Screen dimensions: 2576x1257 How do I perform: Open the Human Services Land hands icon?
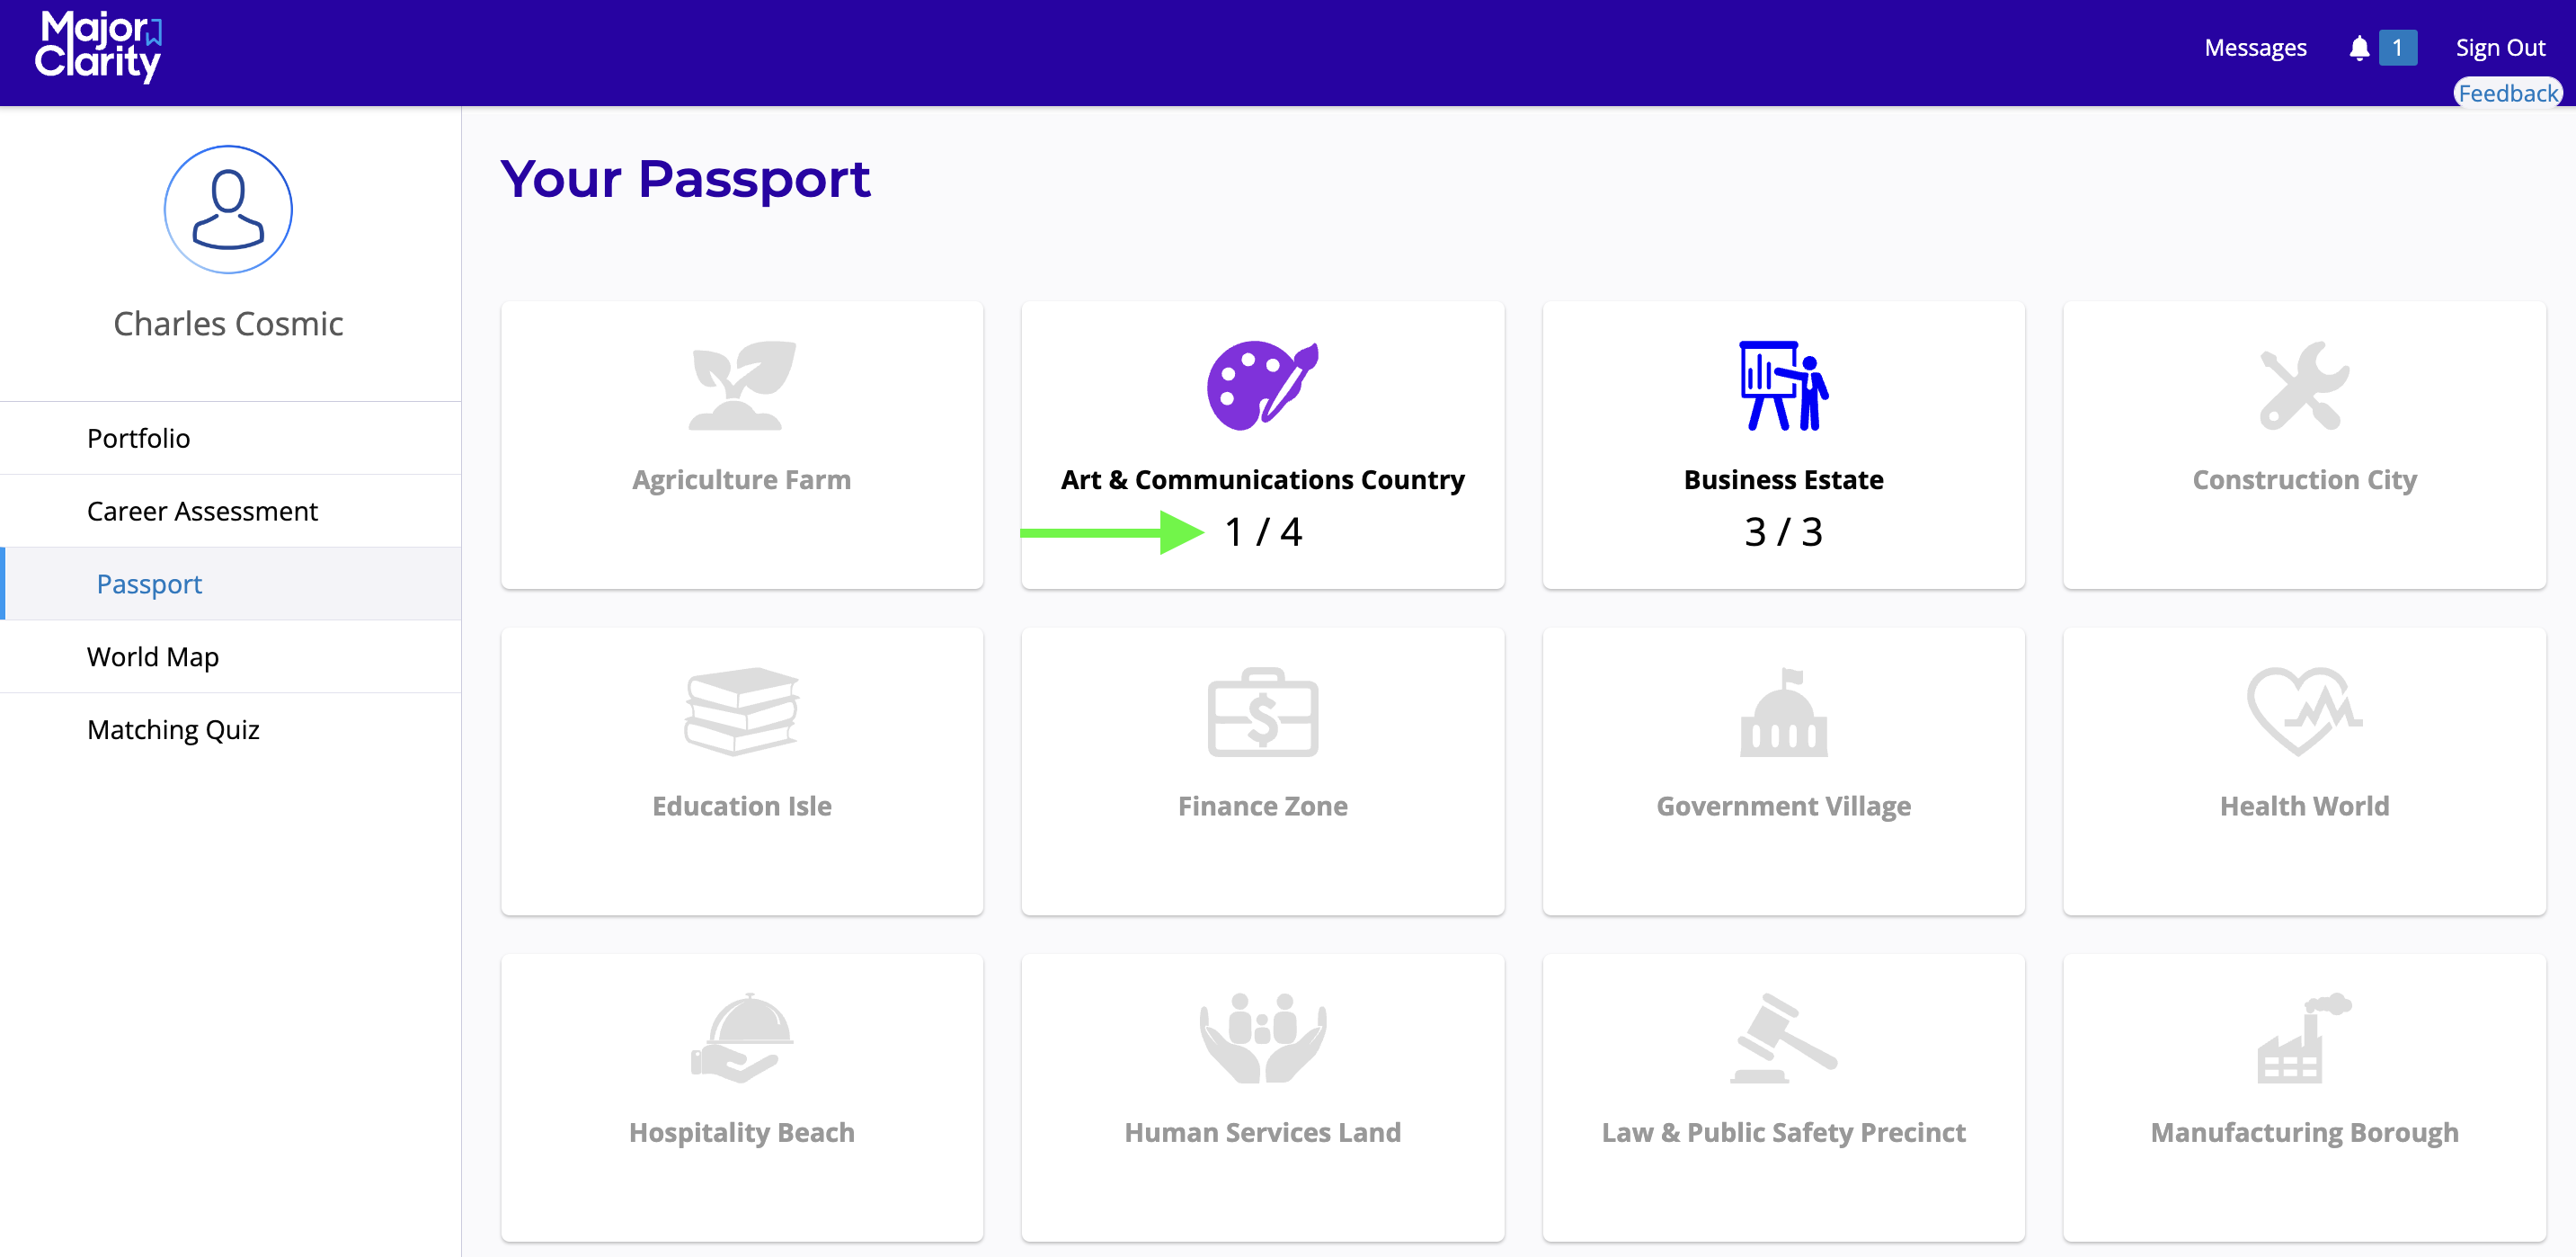pyautogui.click(x=1262, y=1038)
